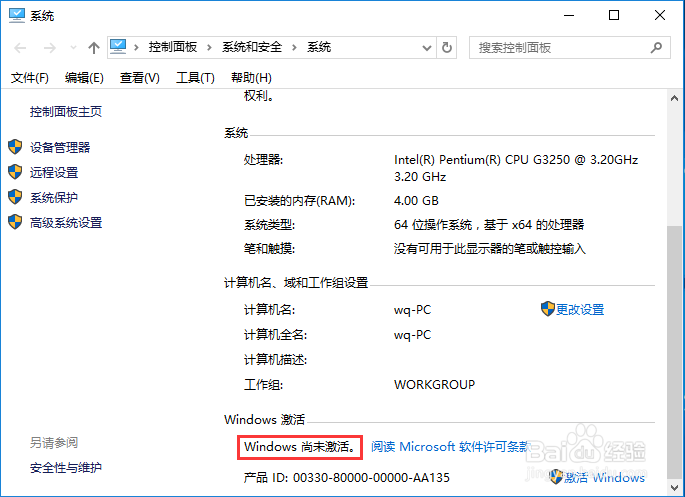This screenshot has height=497, width=685.
Task: Go up one level with up arrow
Action: (x=93, y=48)
